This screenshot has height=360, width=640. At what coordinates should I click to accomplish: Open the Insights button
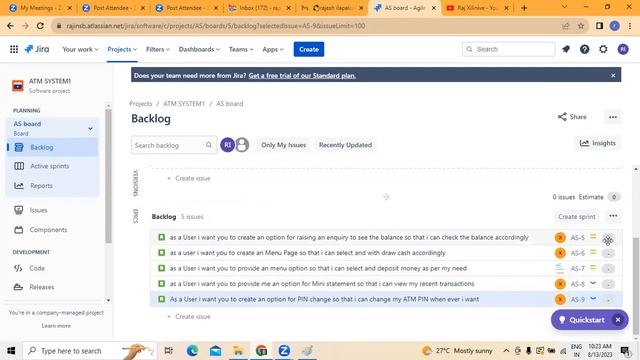(598, 143)
